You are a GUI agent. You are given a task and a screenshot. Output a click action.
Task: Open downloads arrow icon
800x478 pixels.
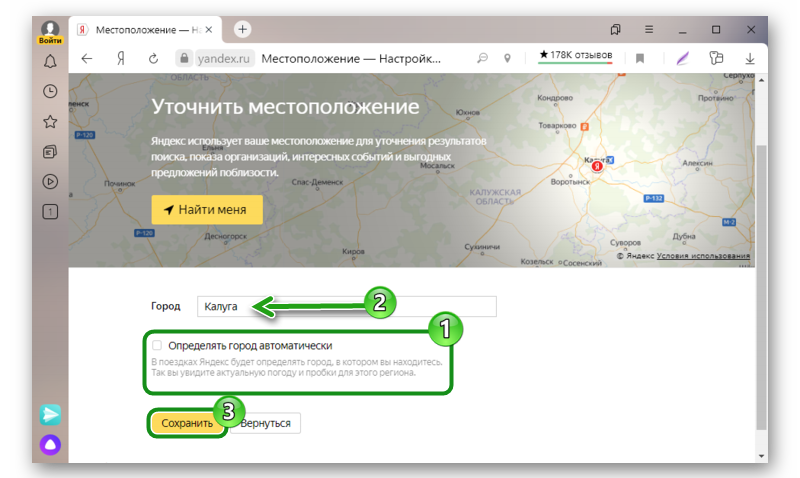749,59
